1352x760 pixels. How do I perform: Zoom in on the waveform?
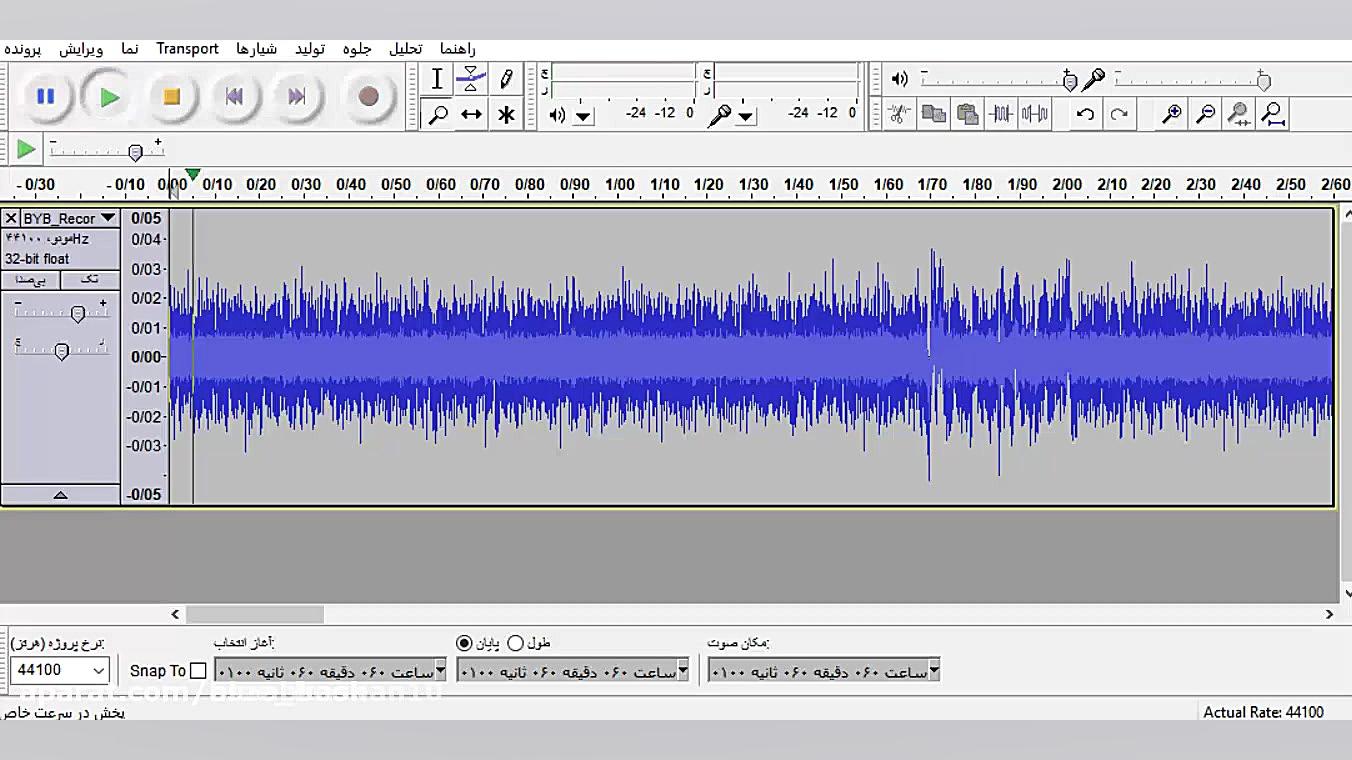pos(1171,113)
